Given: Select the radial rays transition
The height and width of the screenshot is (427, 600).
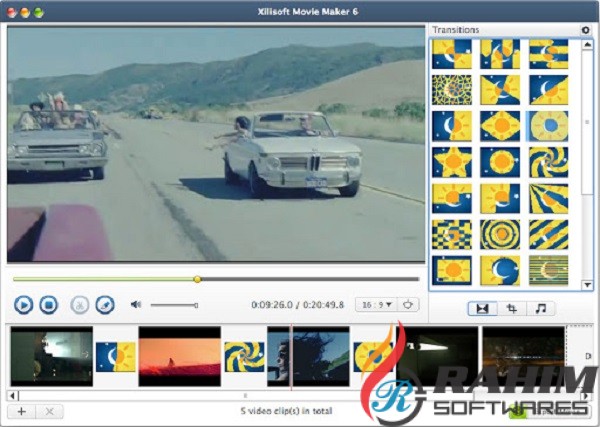Looking at the screenshot, I should pyautogui.click(x=548, y=199).
